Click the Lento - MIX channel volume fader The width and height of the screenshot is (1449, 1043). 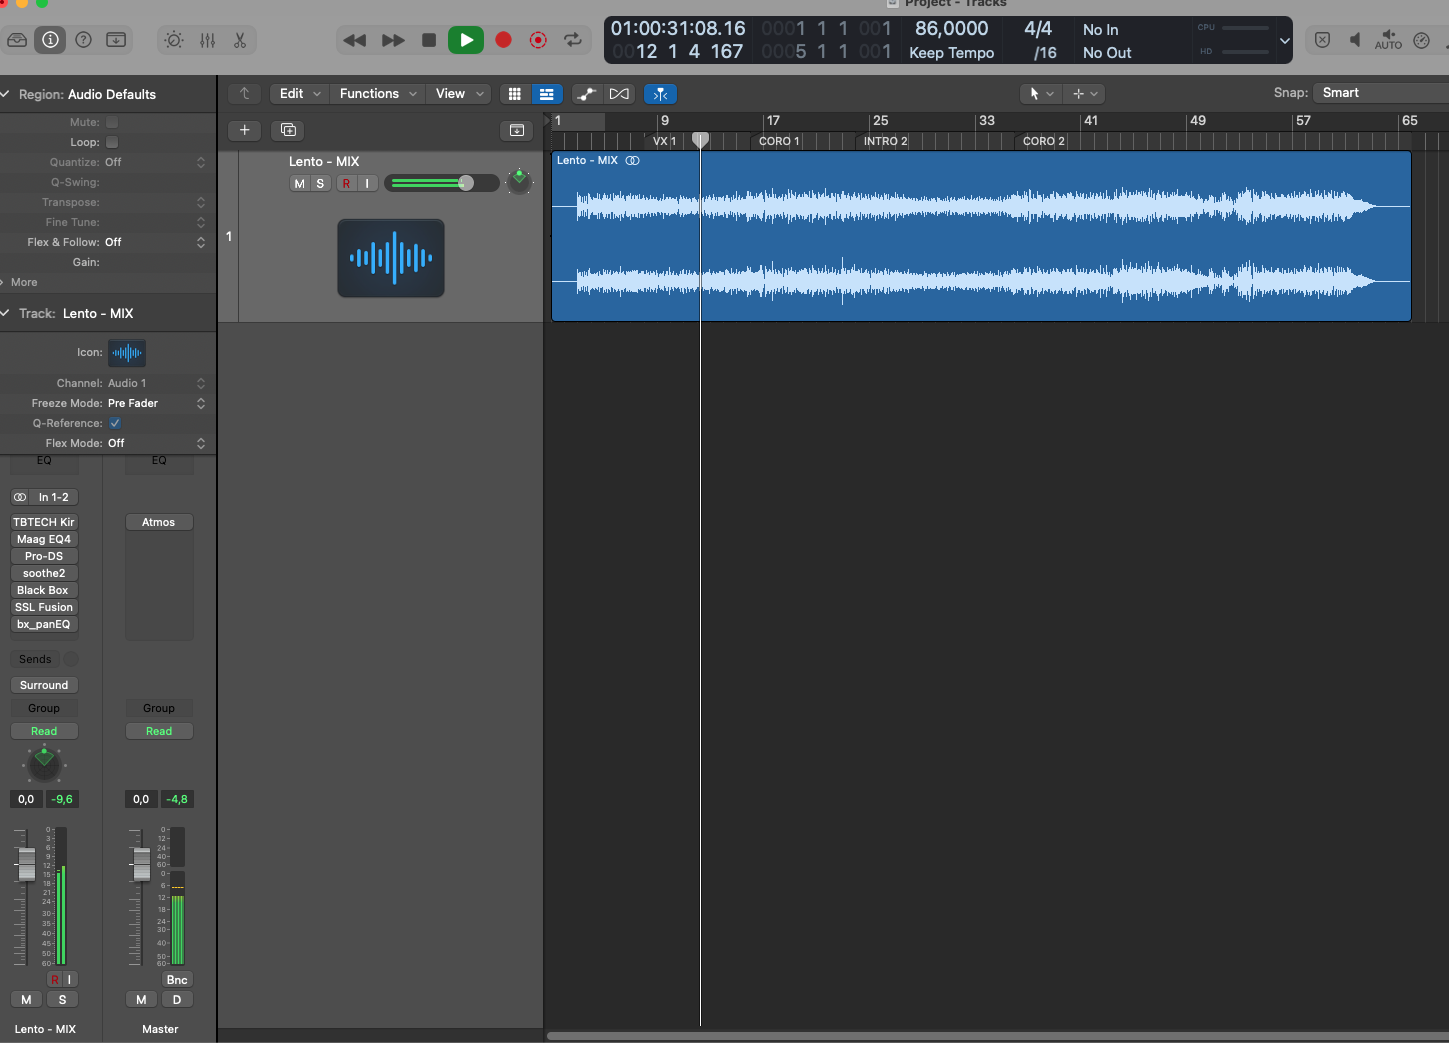point(27,863)
